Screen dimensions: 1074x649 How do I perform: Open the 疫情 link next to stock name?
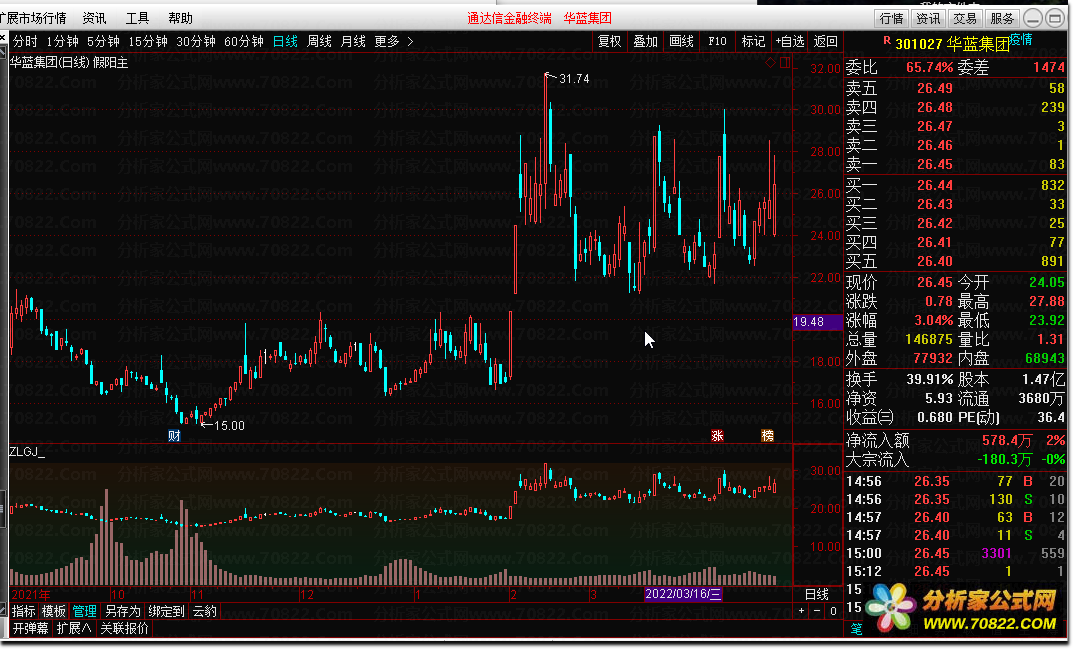[x=1021, y=40]
